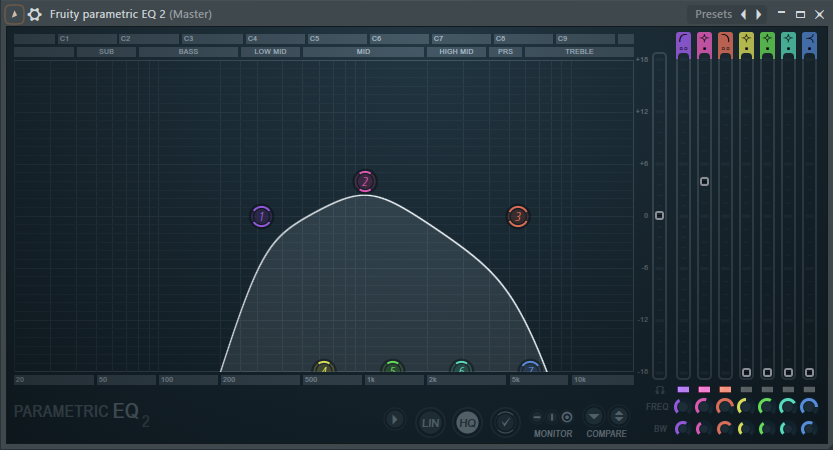Open the Presets menu

click(x=713, y=14)
